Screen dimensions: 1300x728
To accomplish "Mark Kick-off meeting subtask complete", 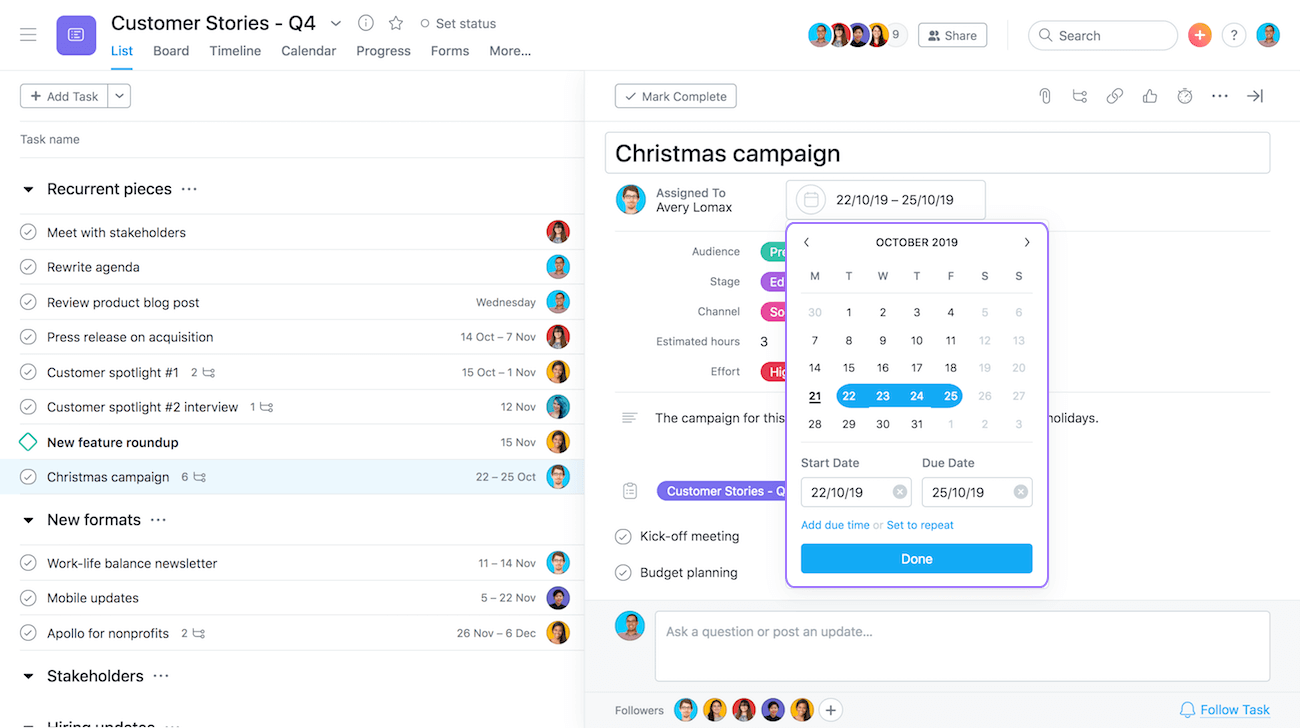I will click(623, 536).
